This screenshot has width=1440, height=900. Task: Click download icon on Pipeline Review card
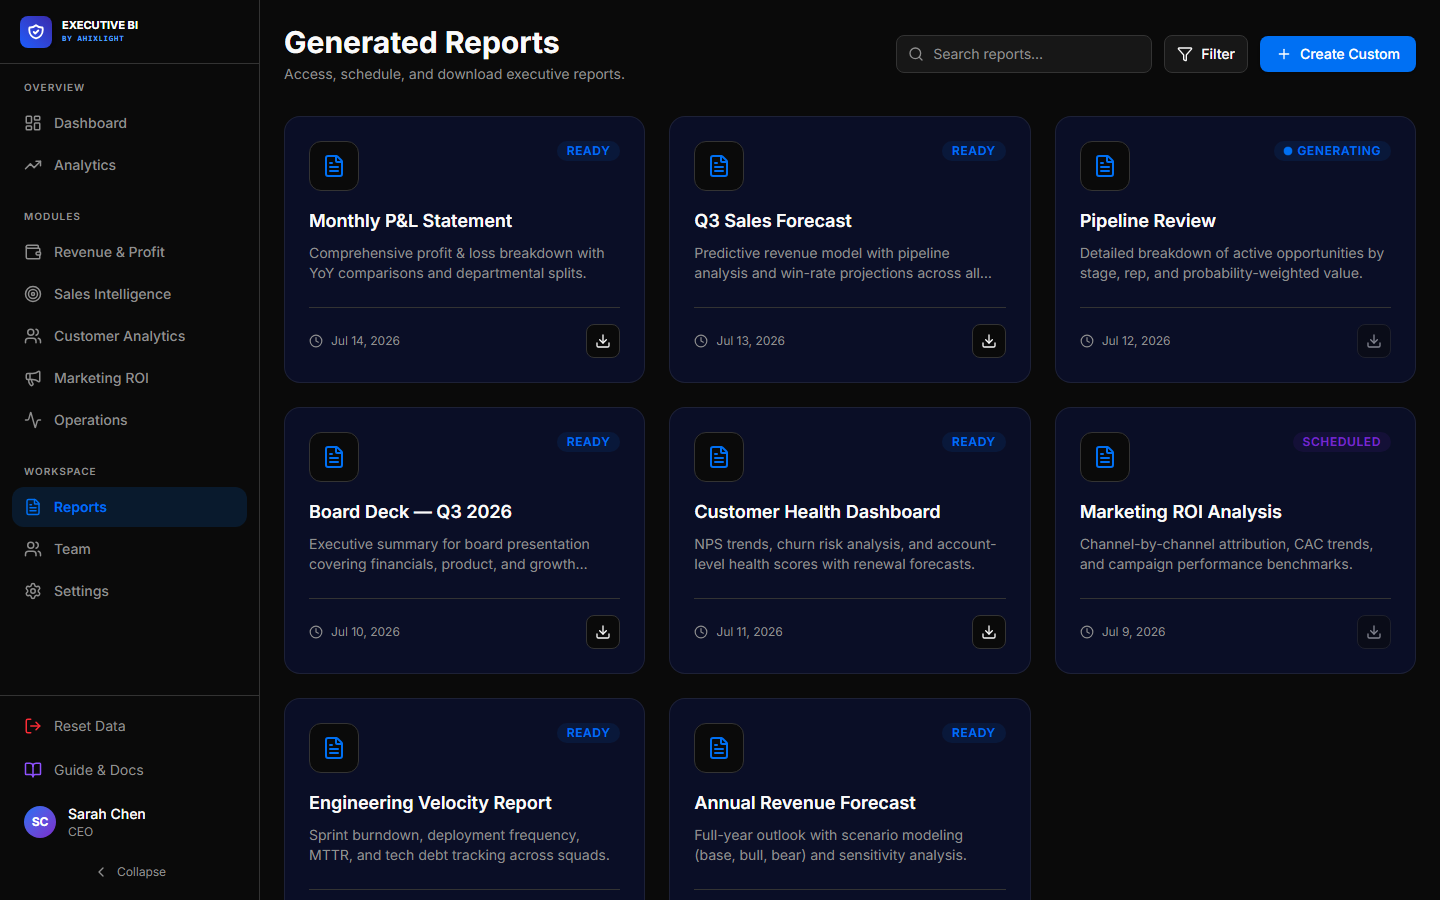[1374, 341]
